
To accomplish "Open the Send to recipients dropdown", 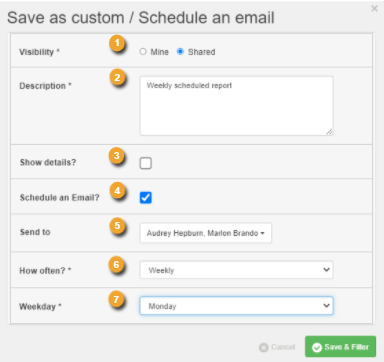I will (x=206, y=233).
